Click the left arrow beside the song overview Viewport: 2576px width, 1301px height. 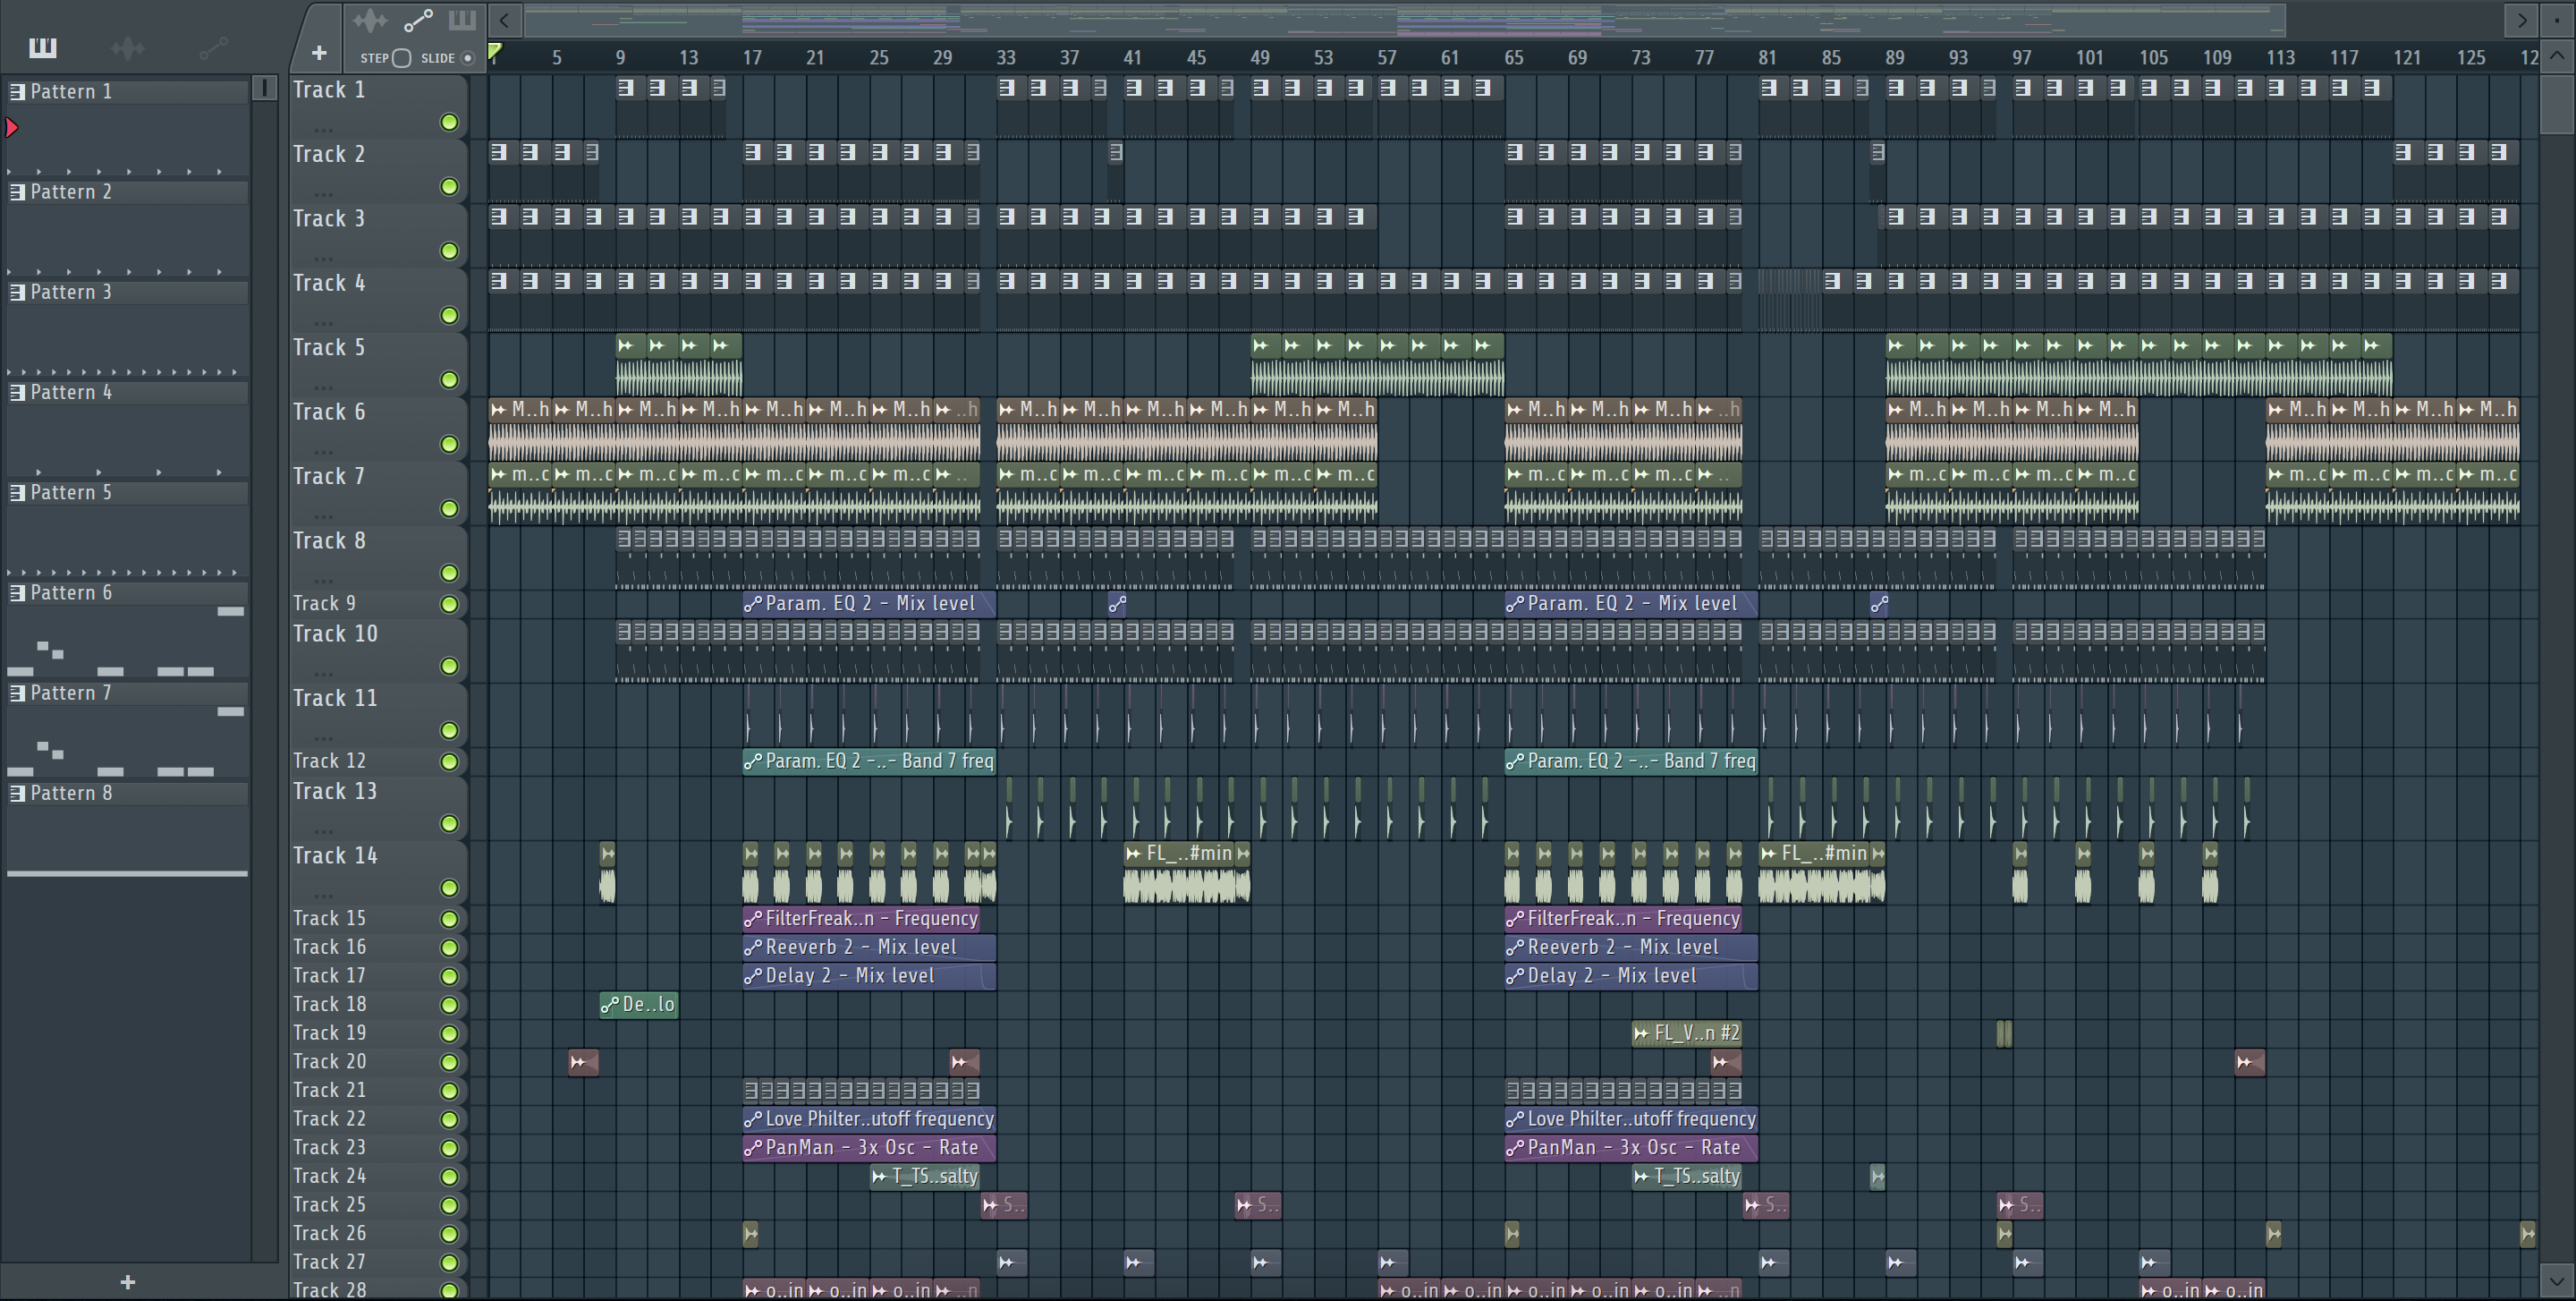(505, 19)
